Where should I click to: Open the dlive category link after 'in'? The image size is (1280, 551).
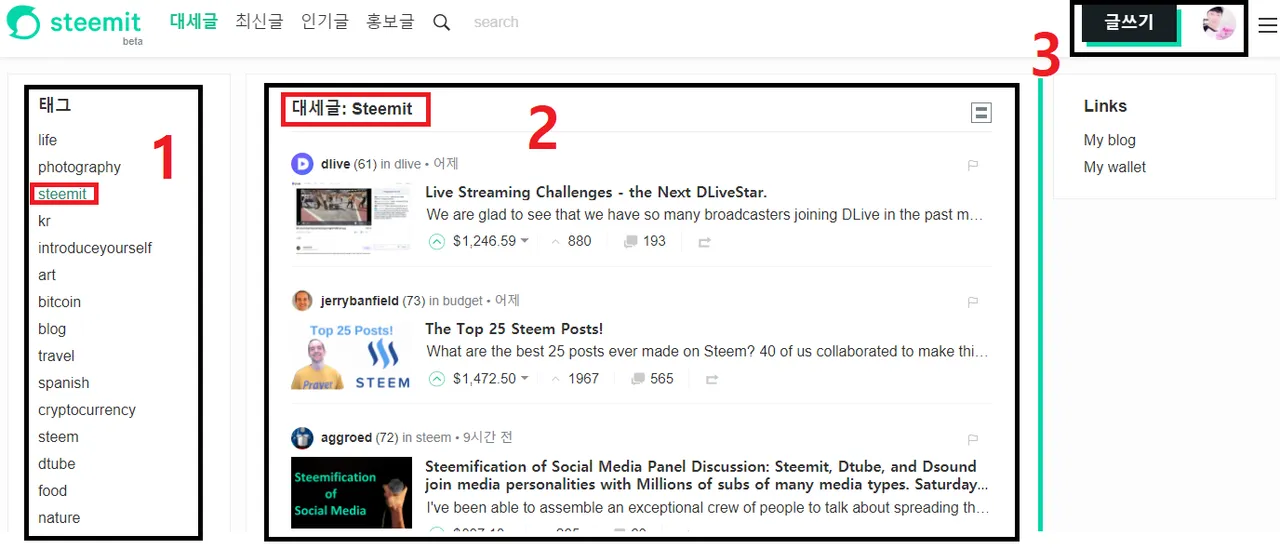pos(407,164)
